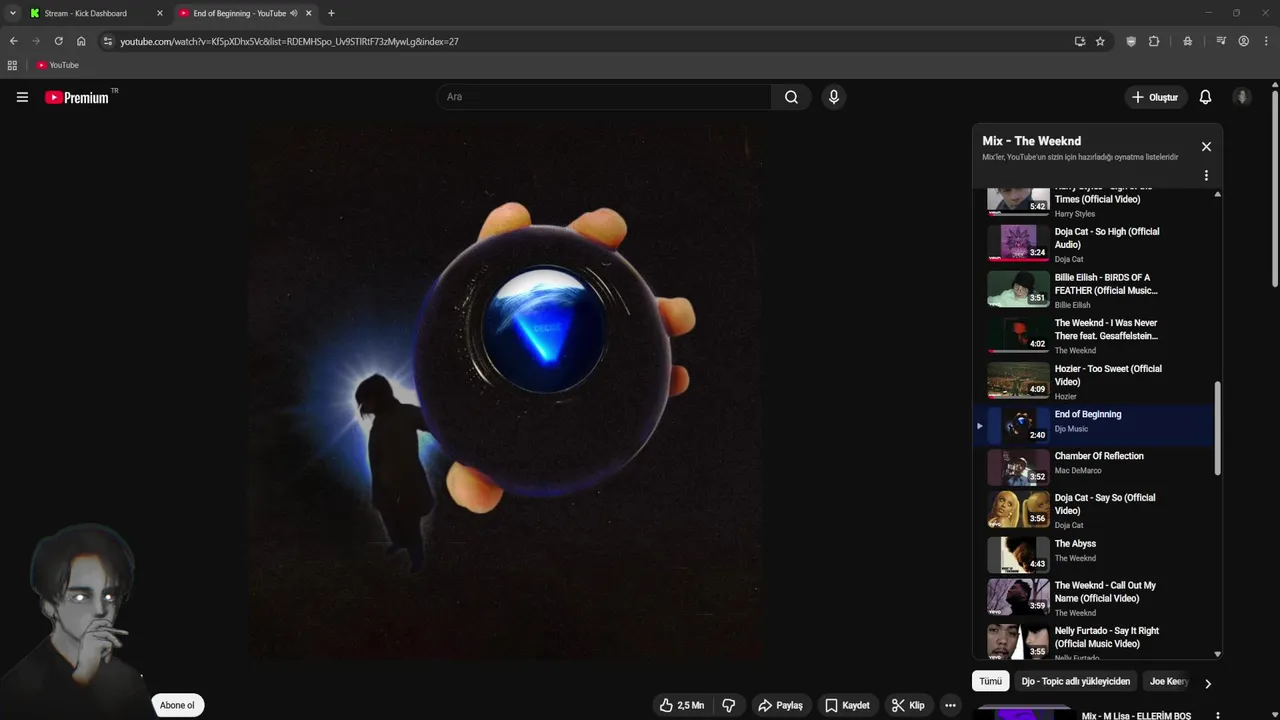Click the Klip clip button
The width and height of the screenshot is (1280, 720).
point(908,705)
